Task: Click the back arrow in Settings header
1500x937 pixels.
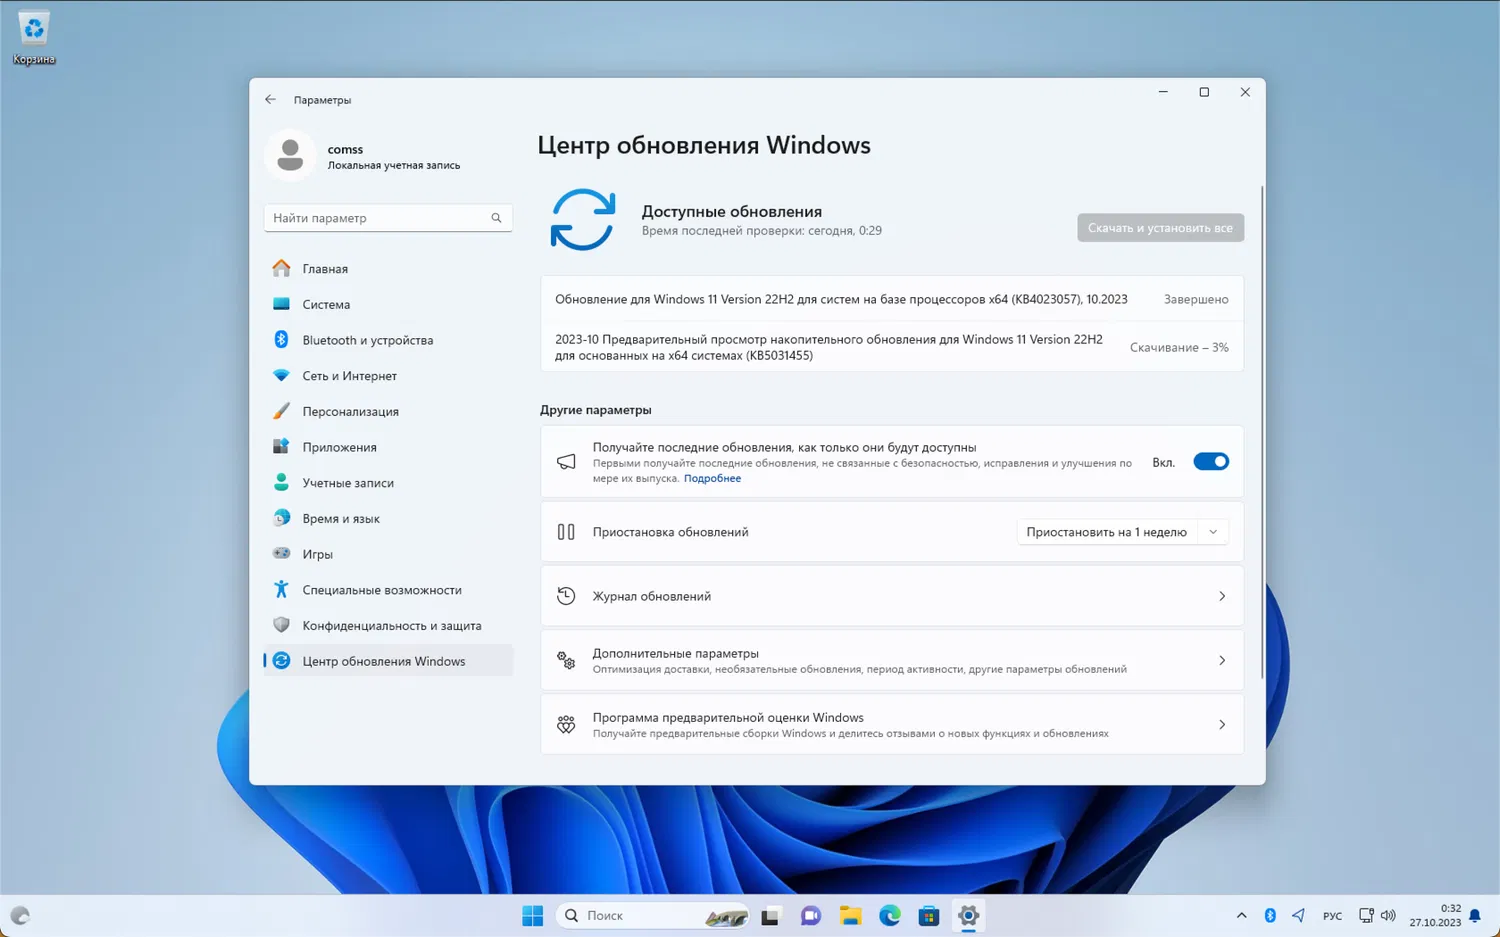Action: [270, 100]
